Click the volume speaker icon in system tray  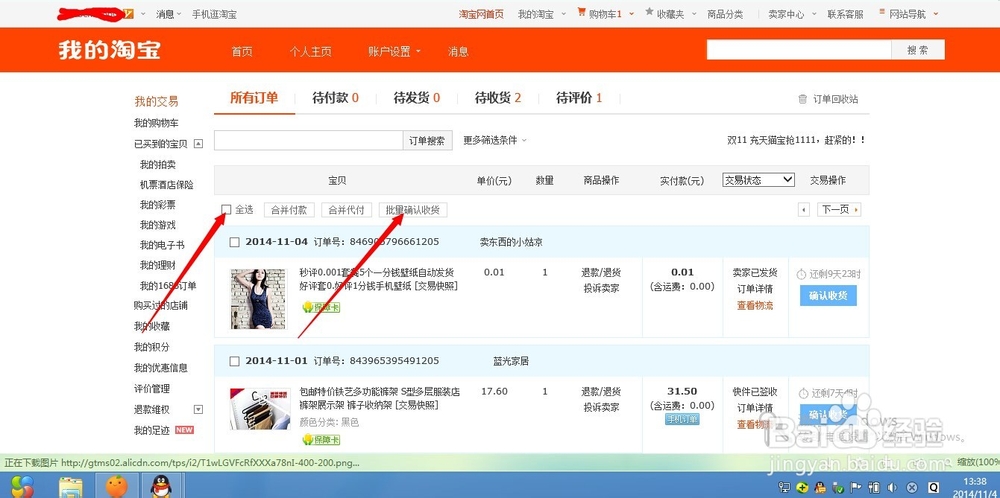pyautogui.click(x=893, y=488)
